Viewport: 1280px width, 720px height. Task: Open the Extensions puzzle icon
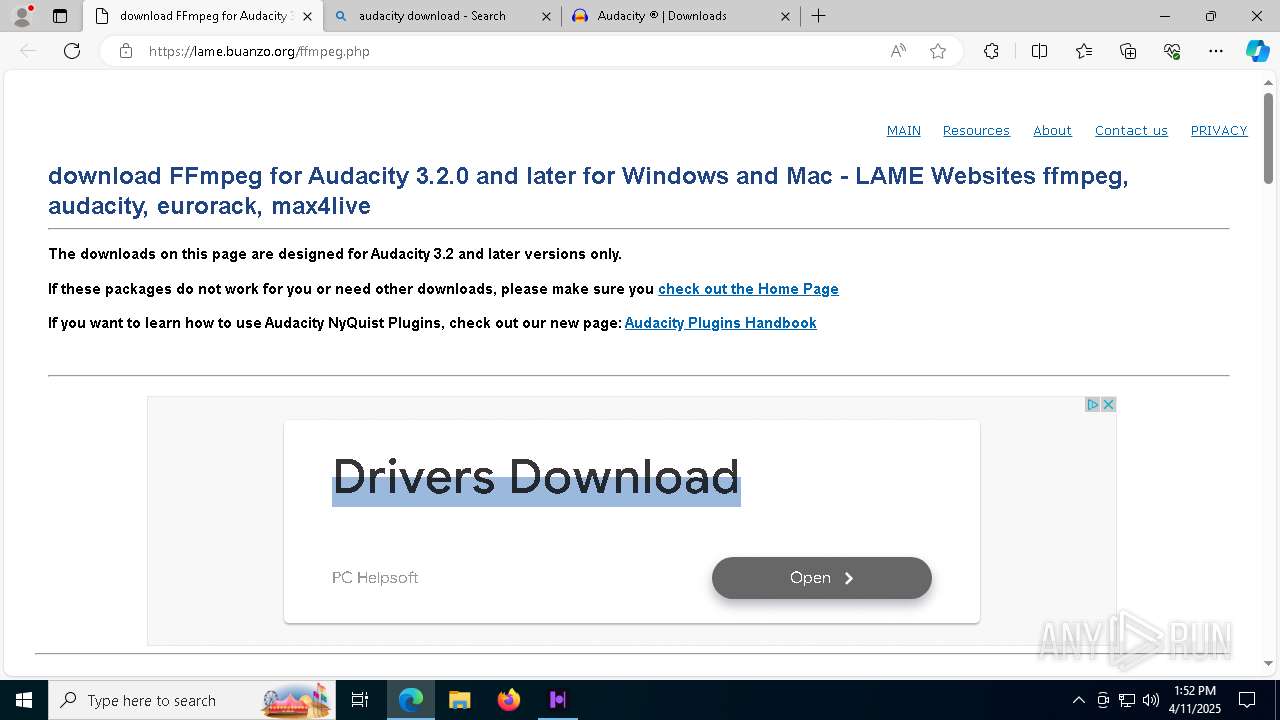(x=991, y=51)
